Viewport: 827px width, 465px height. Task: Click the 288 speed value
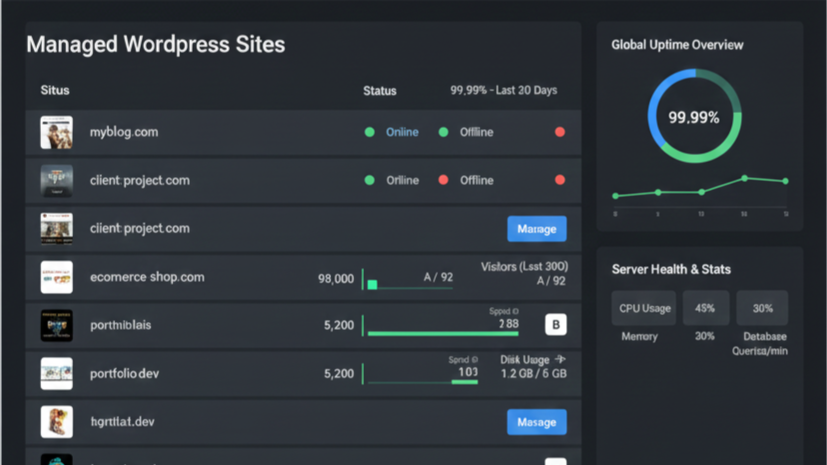(509, 324)
